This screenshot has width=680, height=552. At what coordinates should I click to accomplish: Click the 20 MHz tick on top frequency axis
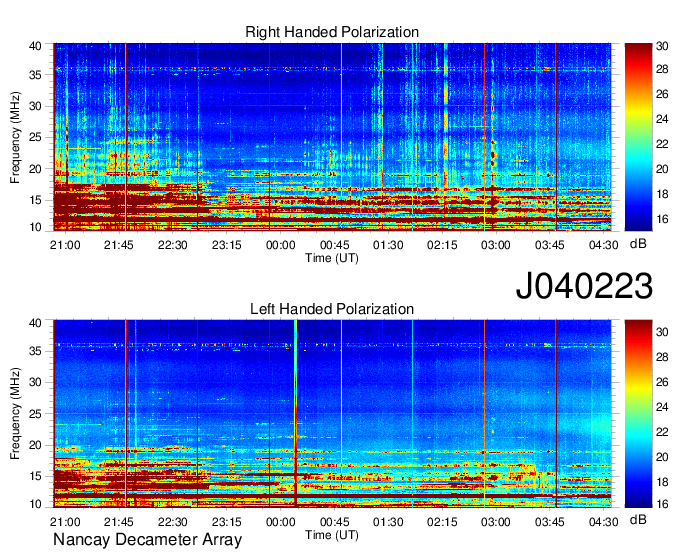pos(35,169)
